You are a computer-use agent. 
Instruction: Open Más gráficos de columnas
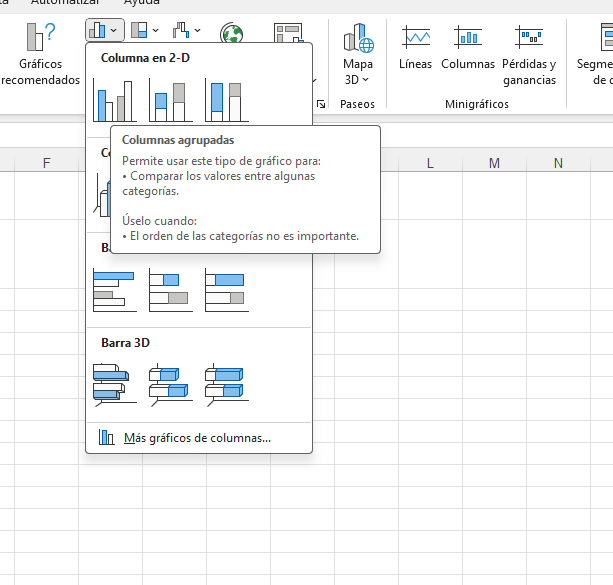coord(199,438)
